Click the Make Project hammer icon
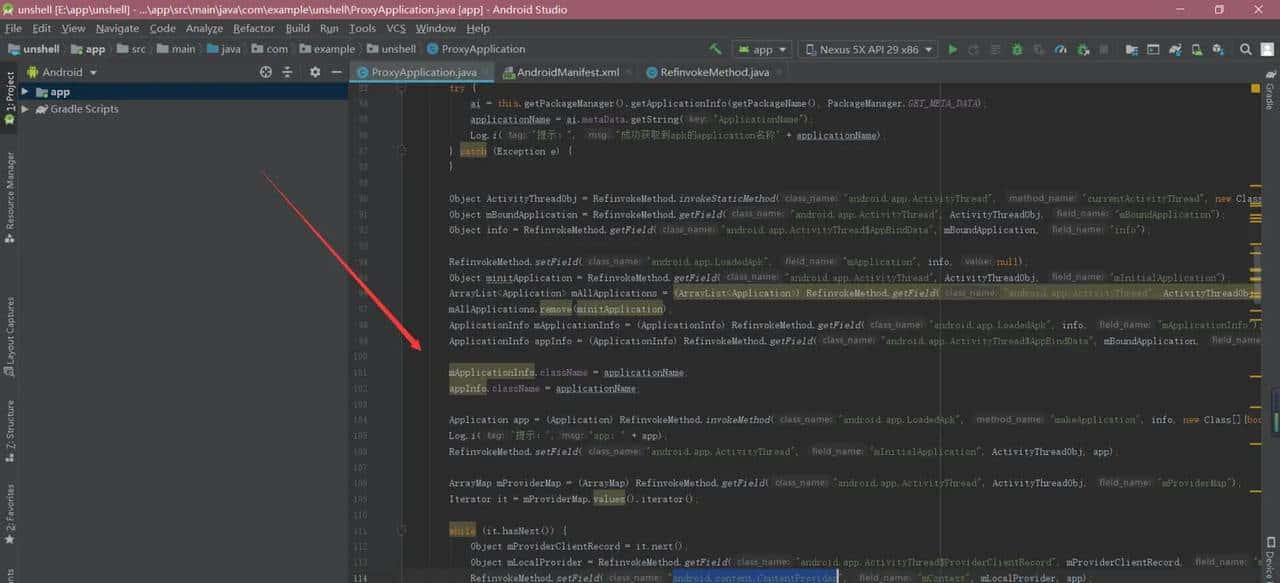Screen dimensions: 1280x583 [716, 49]
